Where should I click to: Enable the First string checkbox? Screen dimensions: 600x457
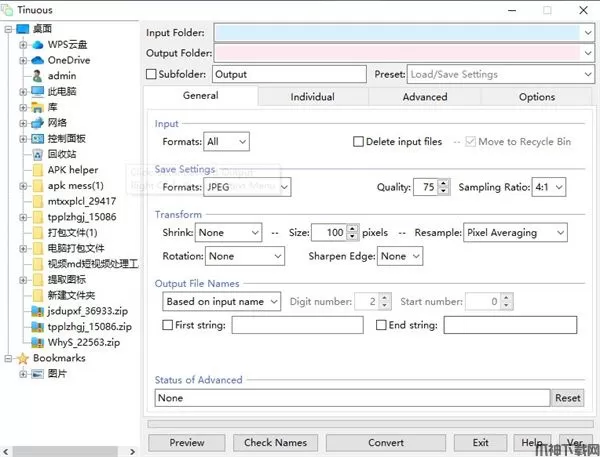click(167, 325)
